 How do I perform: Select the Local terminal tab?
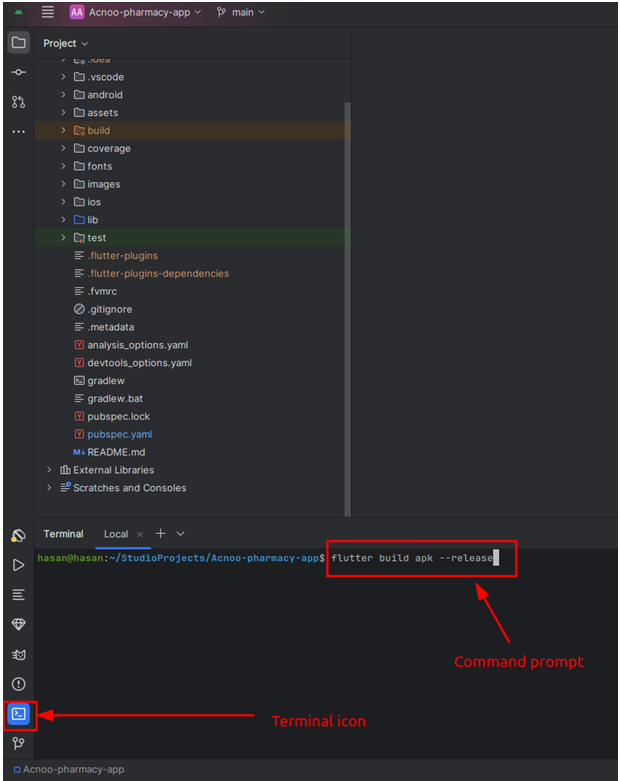(x=116, y=534)
